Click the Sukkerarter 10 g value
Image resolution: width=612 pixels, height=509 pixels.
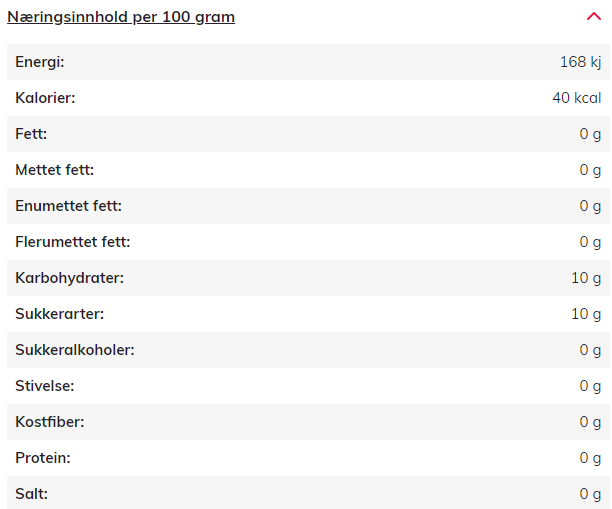pos(586,314)
